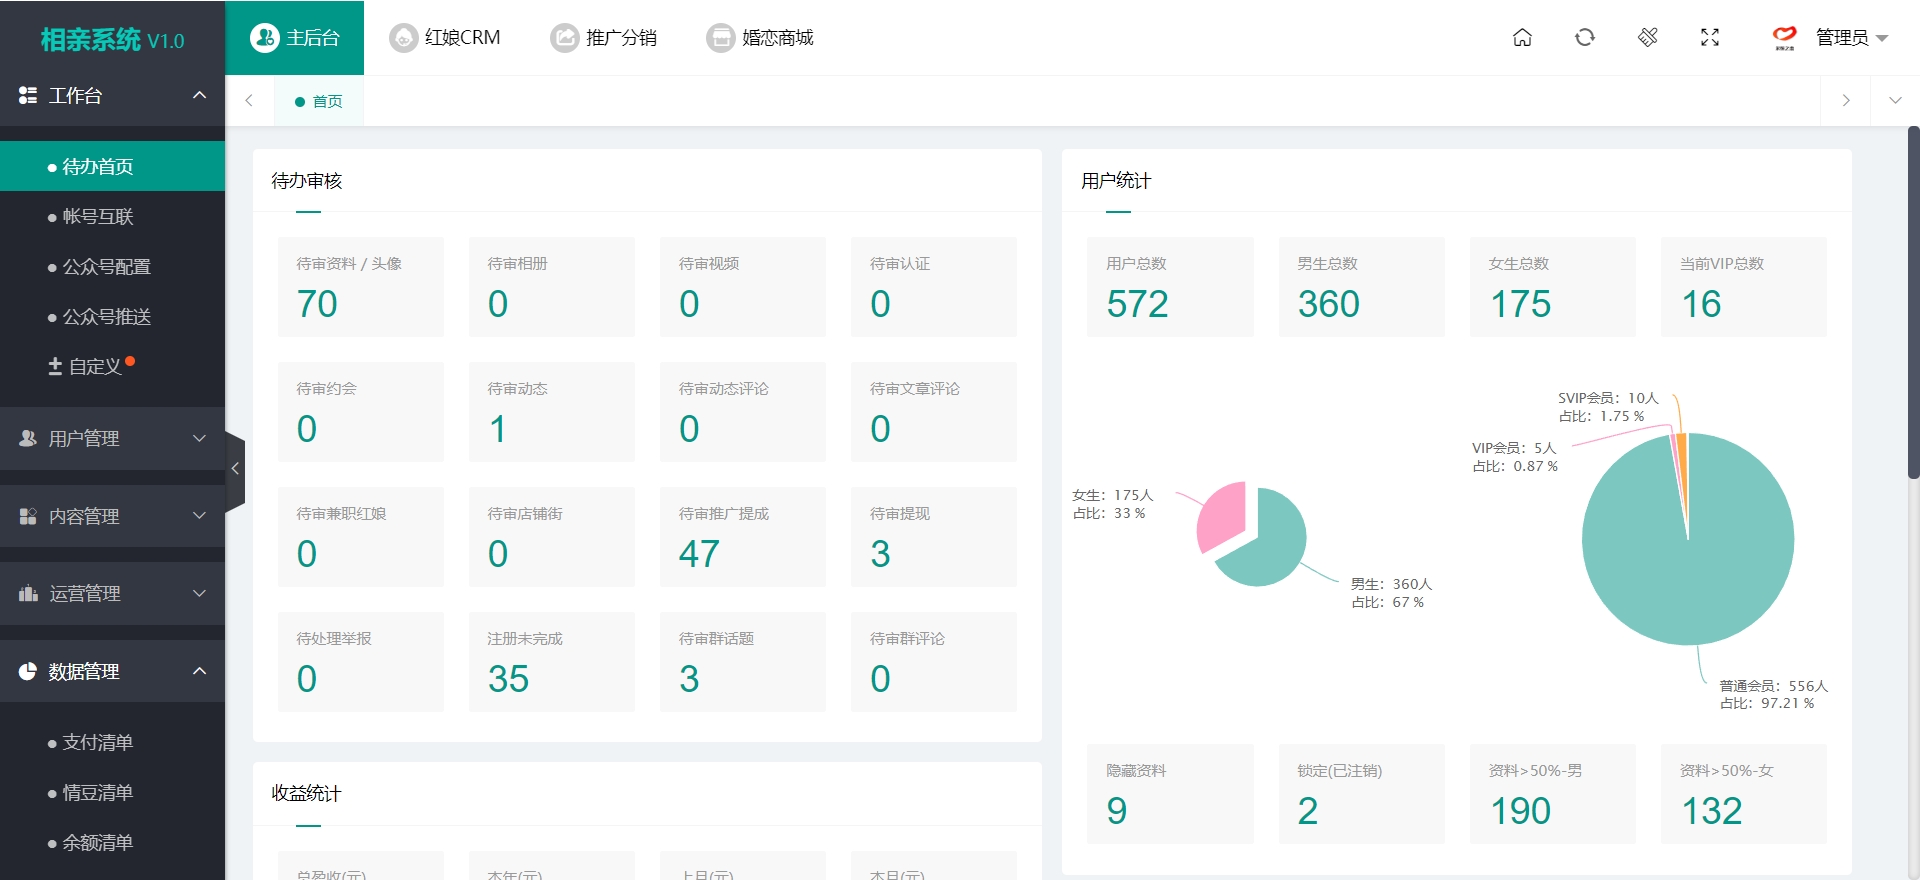The width and height of the screenshot is (1920, 880).
Task: Open the 待审推广提成 card showing 47
Action: 743,537
